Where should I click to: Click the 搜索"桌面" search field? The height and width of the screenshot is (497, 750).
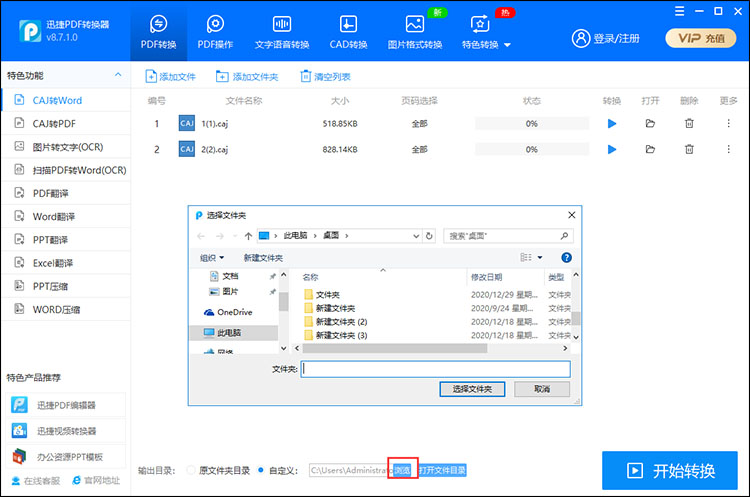(x=508, y=236)
